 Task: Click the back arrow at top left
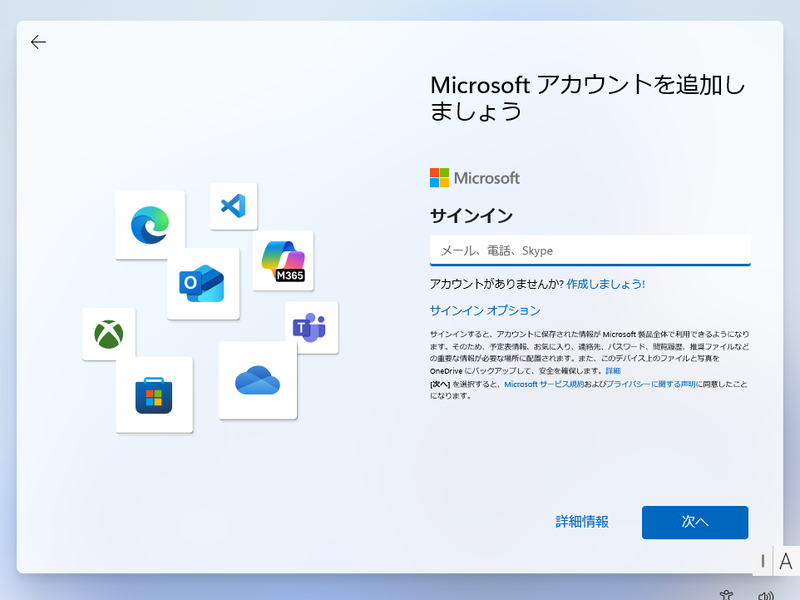38,42
